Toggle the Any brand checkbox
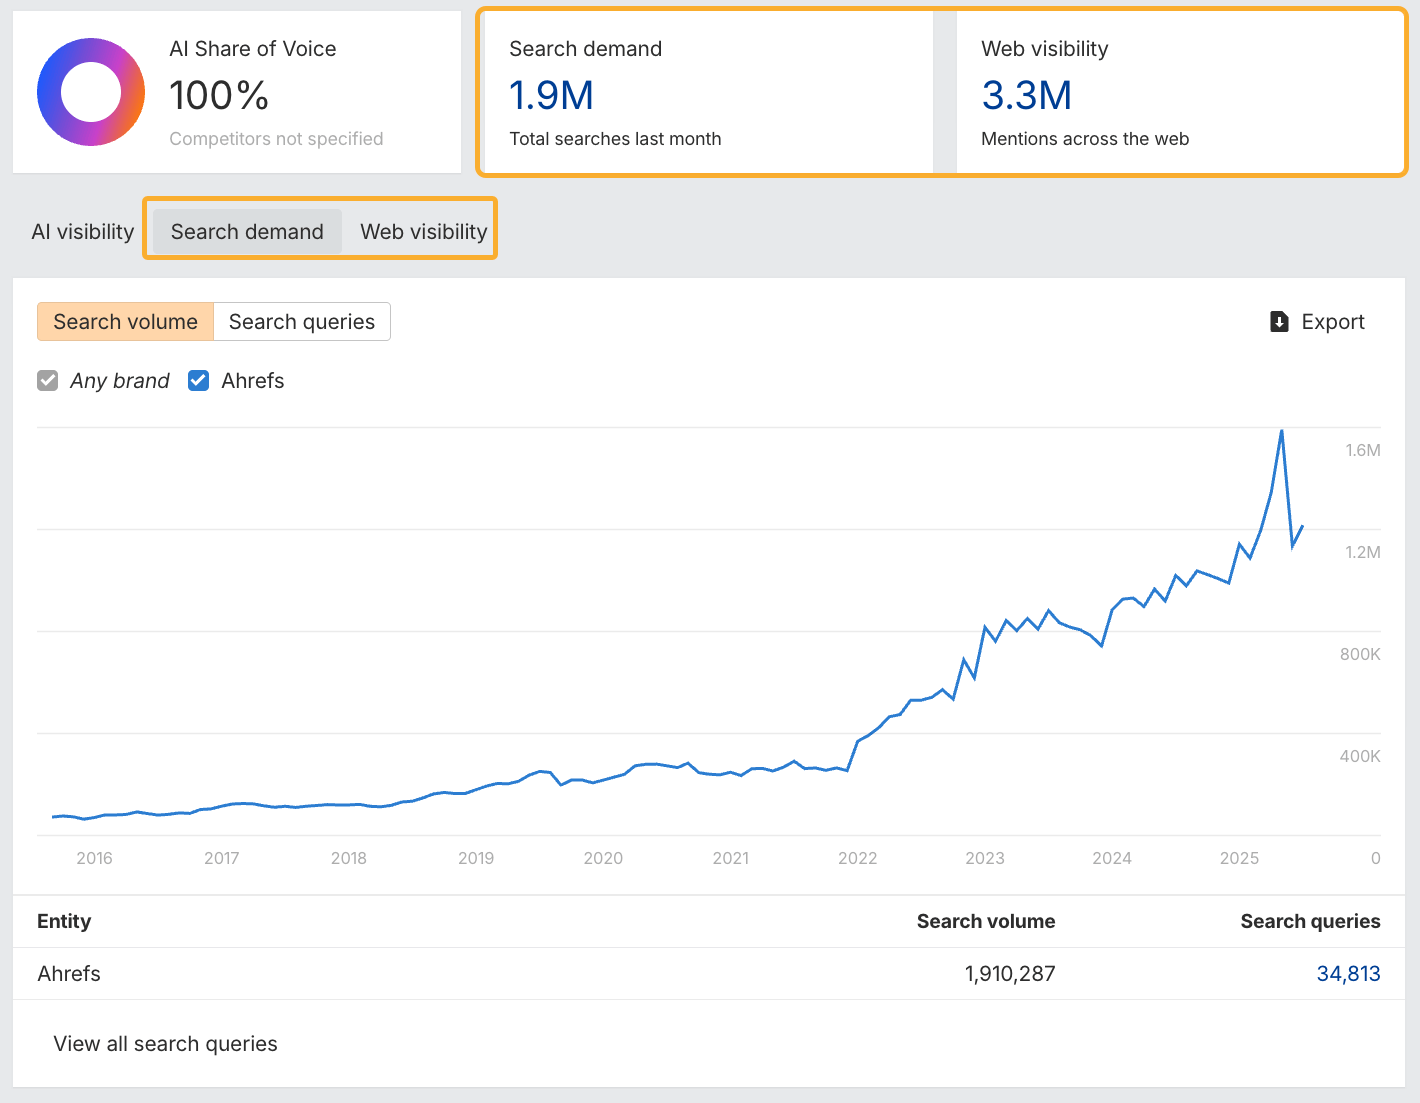Viewport: 1420px width, 1103px height. tap(48, 381)
